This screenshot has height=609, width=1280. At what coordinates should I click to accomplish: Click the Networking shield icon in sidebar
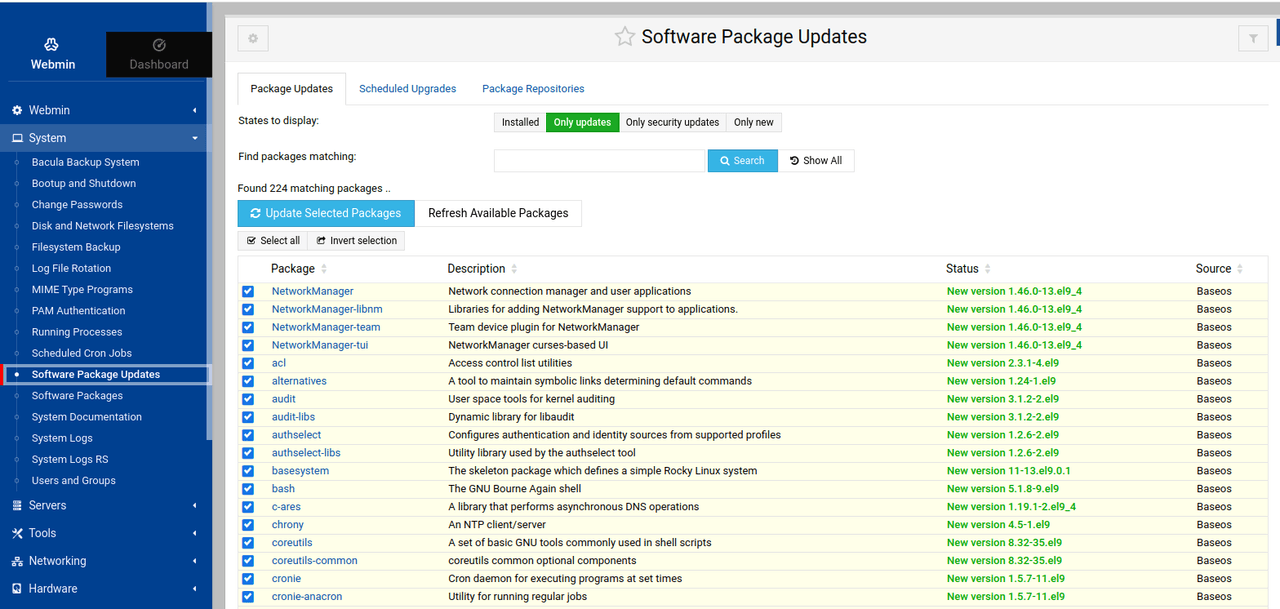[x=17, y=561]
